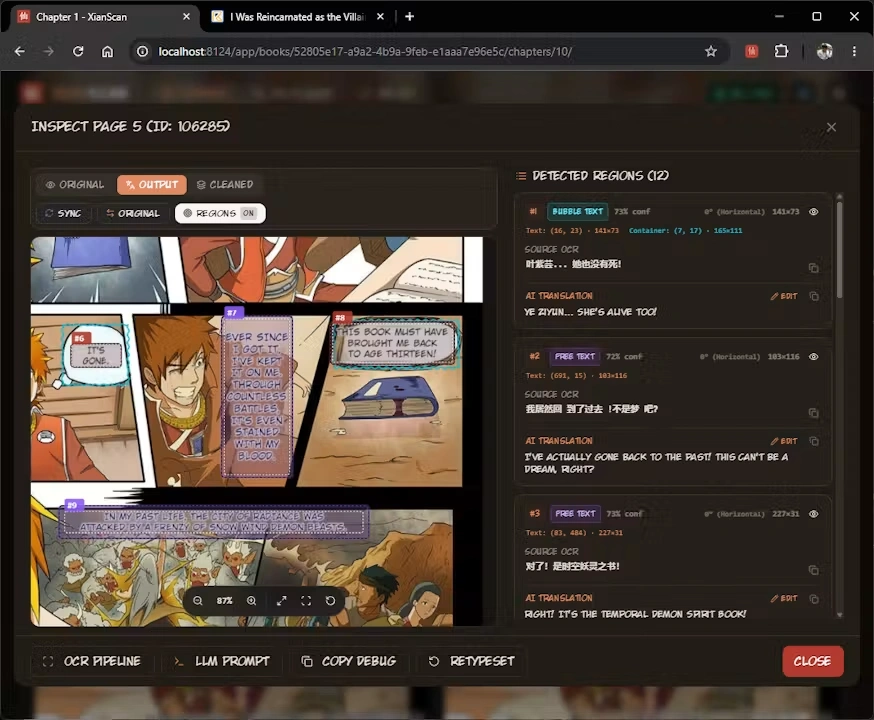This screenshot has height=720, width=874.
Task: Open the OCR Pipeline panel
Action: click(92, 661)
